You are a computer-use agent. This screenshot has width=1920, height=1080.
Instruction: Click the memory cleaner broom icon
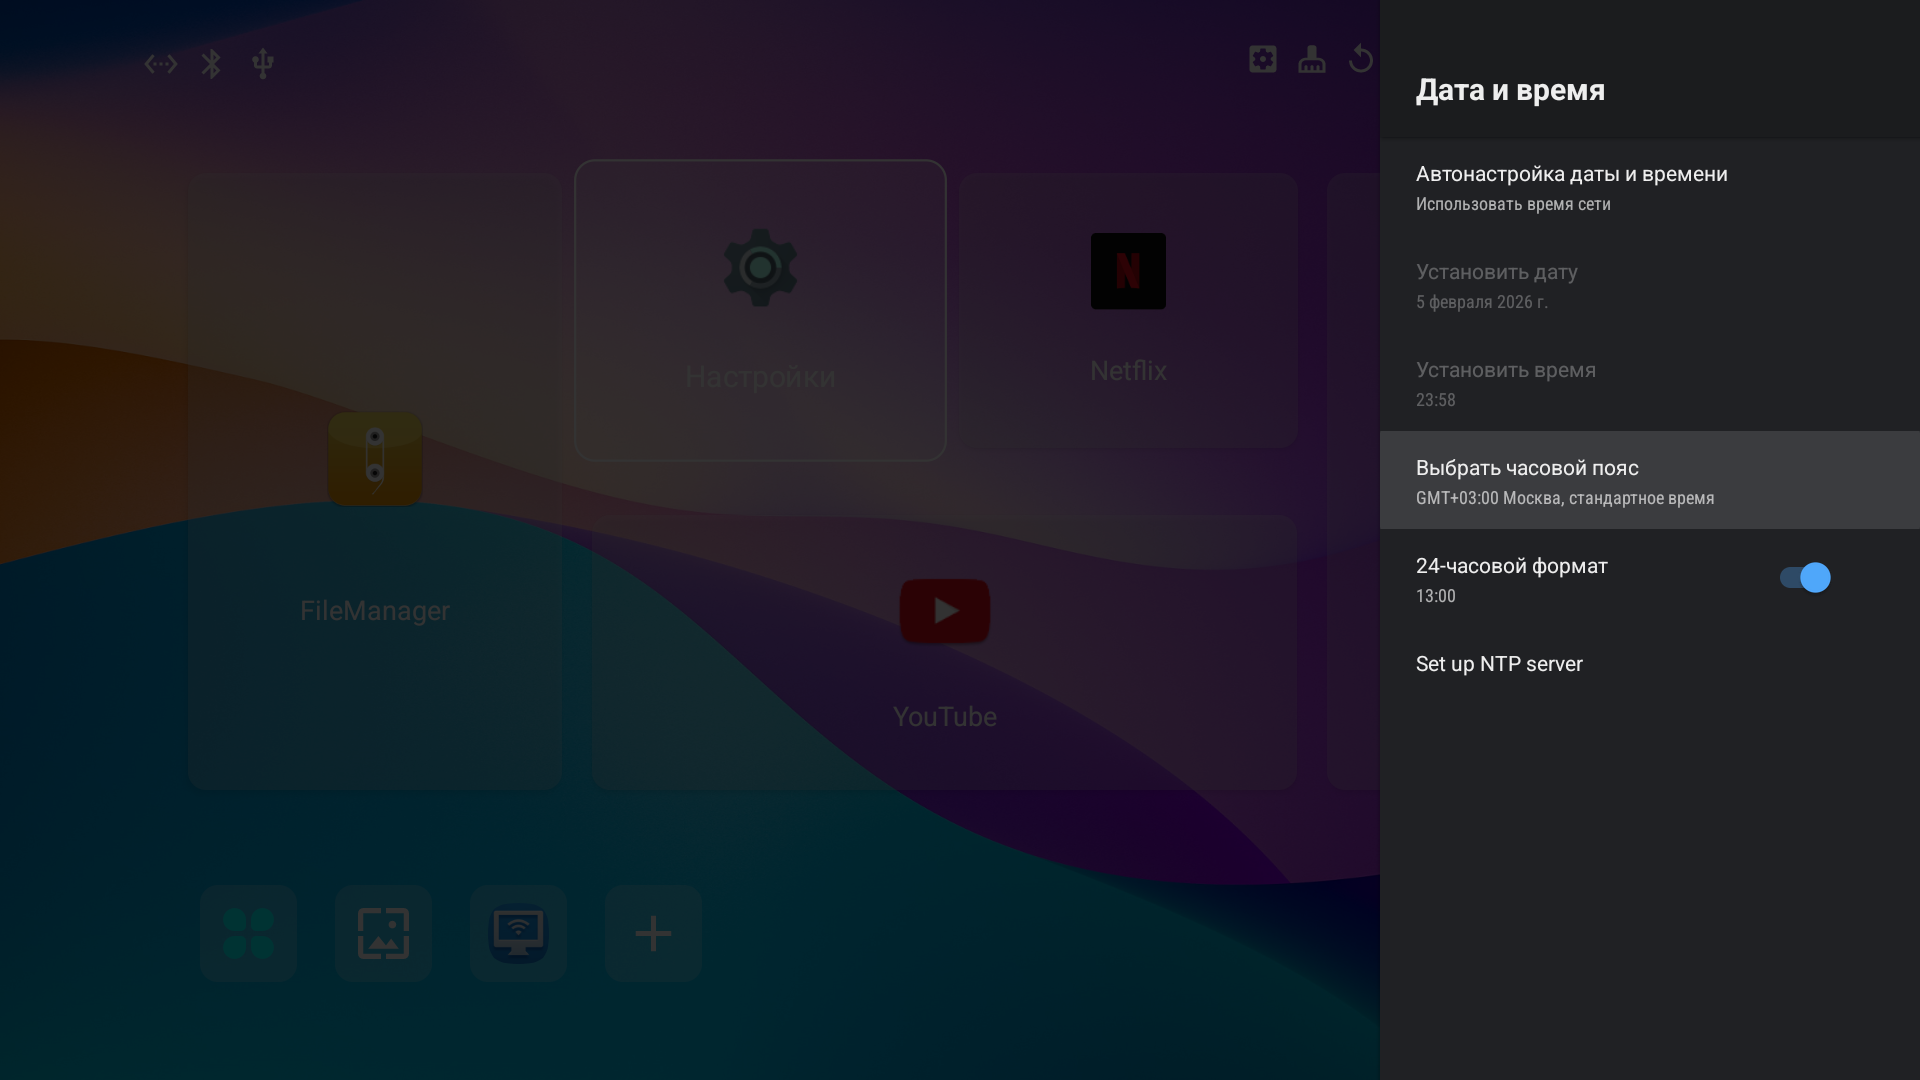(1311, 59)
